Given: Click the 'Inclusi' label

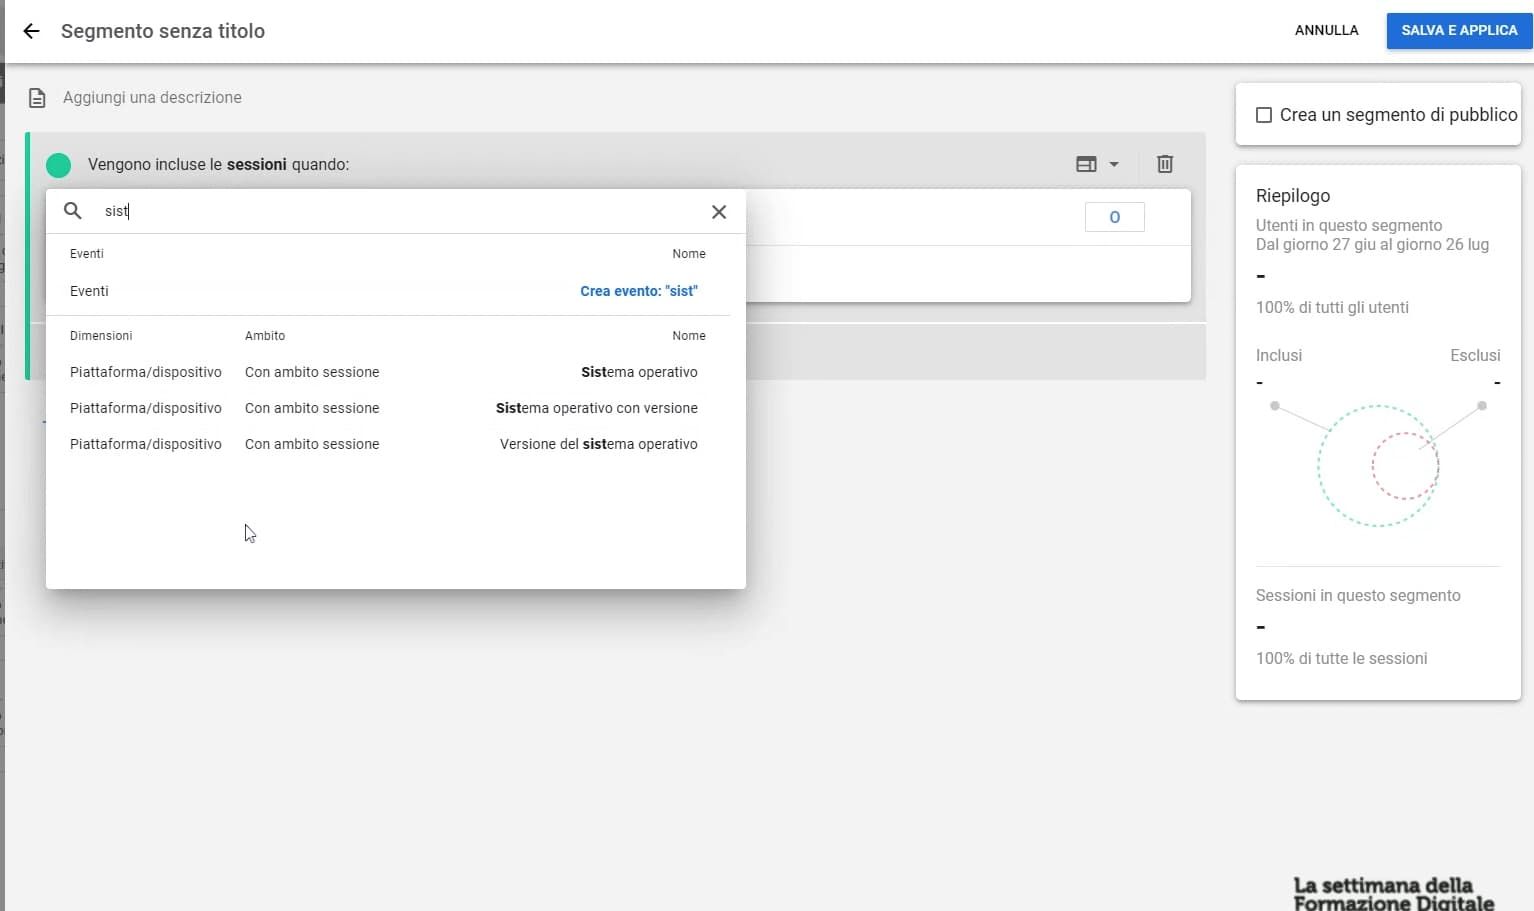Looking at the screenshot, I should 1279,355.
